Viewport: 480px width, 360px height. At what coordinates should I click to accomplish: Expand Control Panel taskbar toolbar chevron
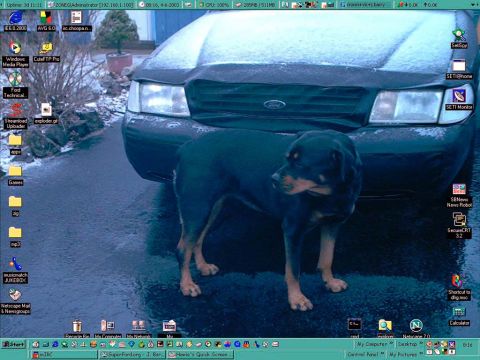click(x=383, y=354)
